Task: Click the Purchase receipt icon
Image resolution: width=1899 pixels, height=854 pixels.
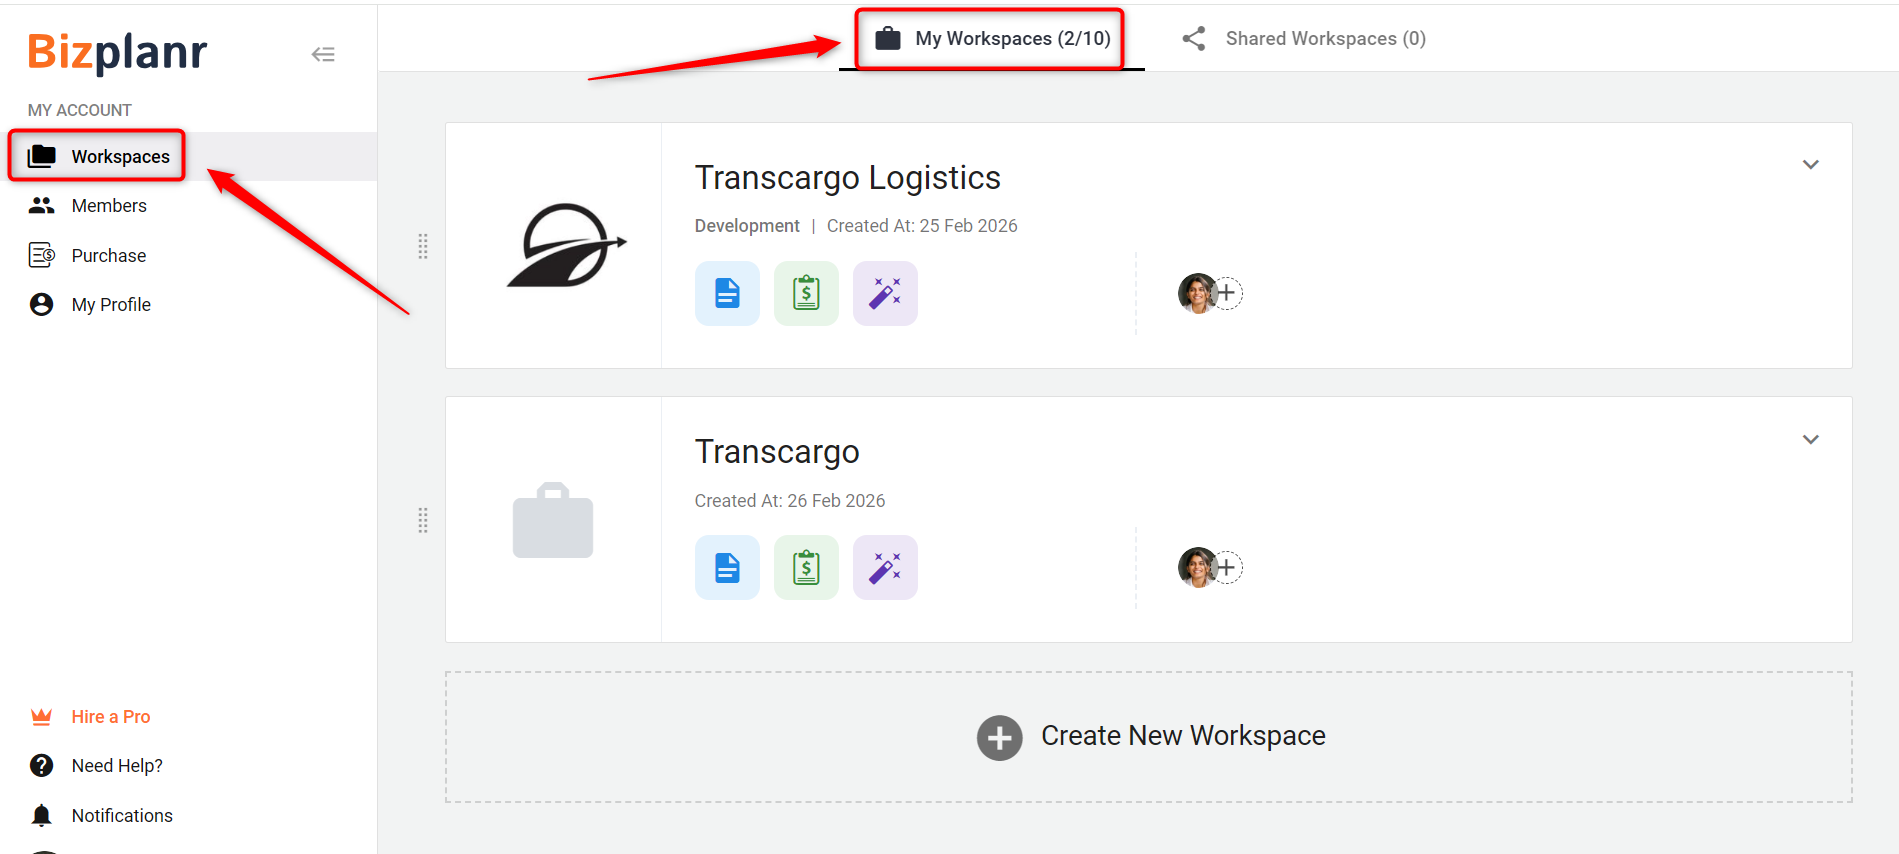Action: coord(42,255)
